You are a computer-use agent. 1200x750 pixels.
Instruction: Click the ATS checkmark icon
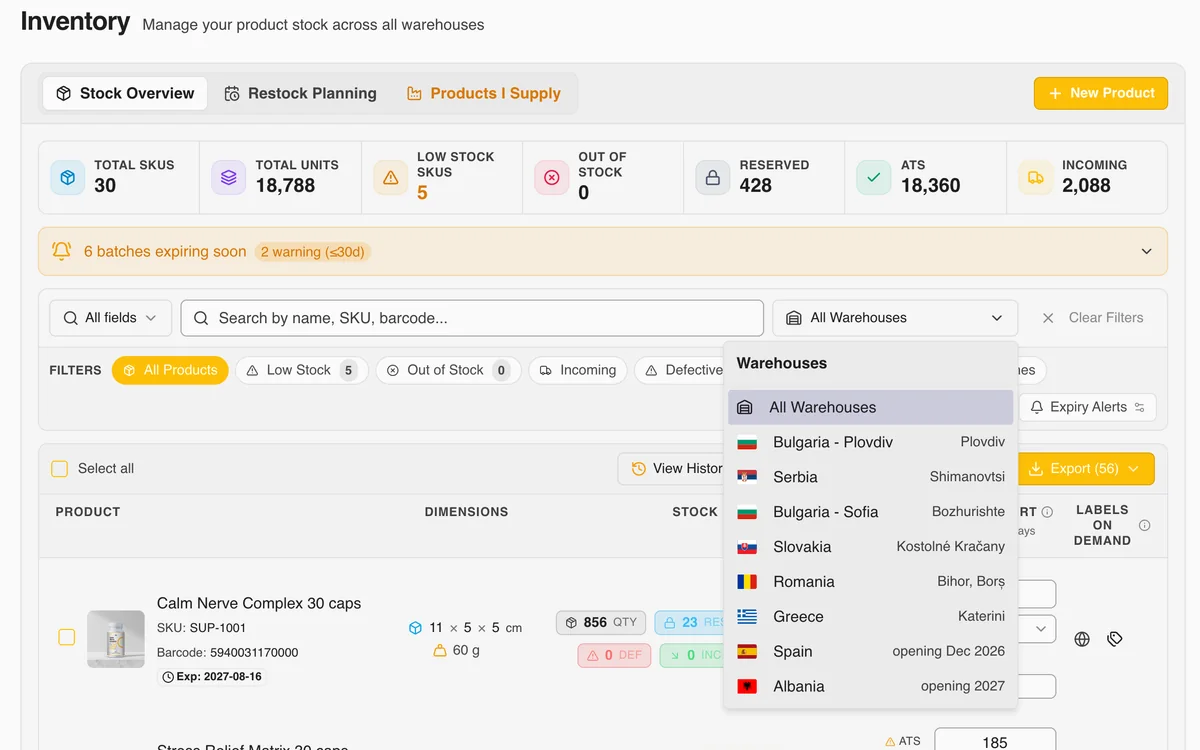tap(874, 177)
